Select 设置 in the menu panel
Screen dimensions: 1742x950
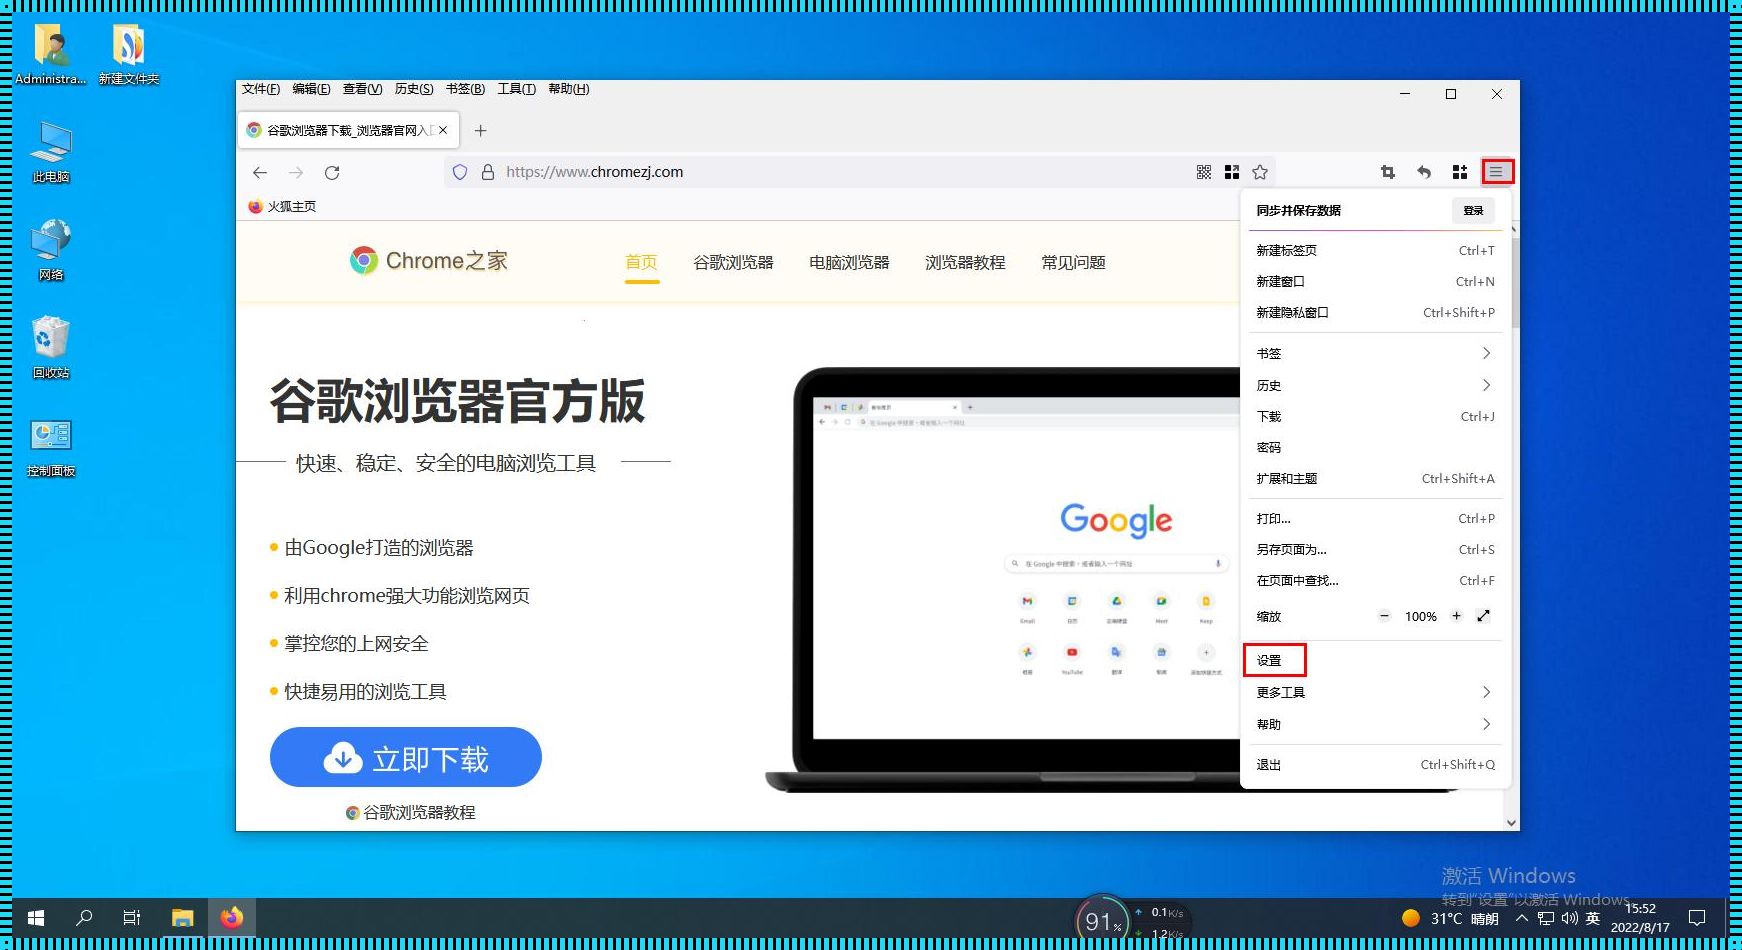[1375, 660]
